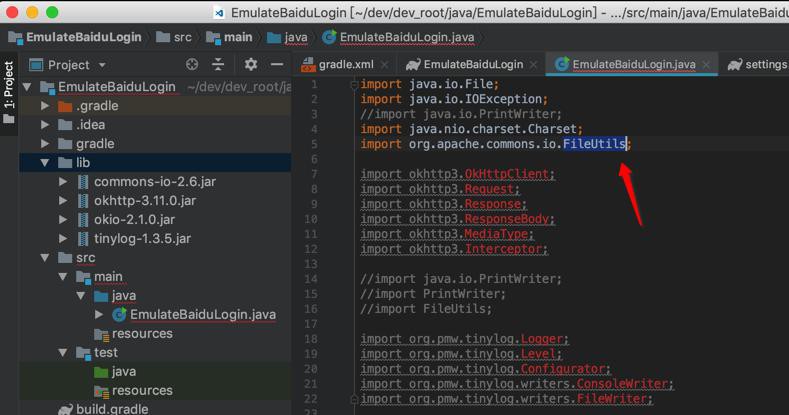The width and height of the screenshot is (789, 415).
Task: Click Configurator import on line 20
Action: (x=563, y=369)
